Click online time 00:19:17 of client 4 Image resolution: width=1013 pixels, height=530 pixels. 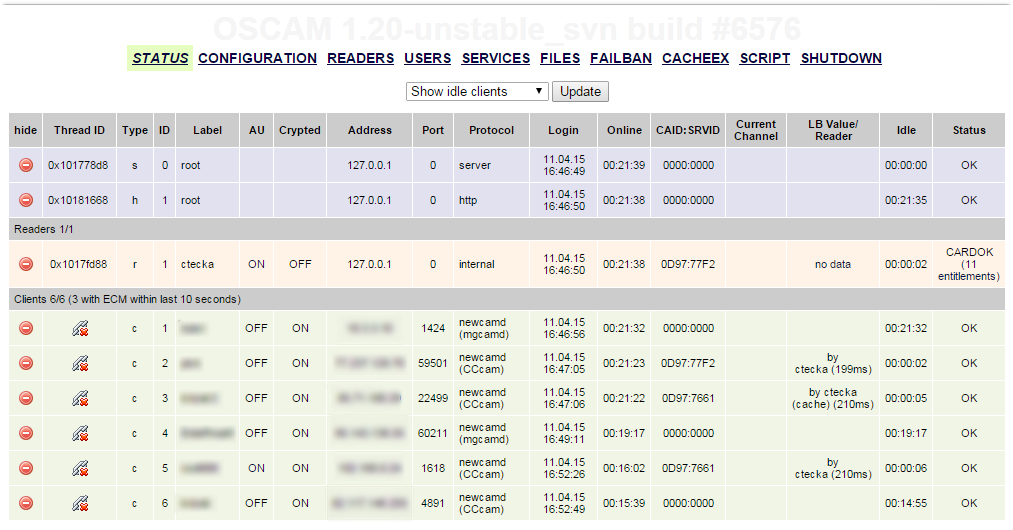point(624,433)
